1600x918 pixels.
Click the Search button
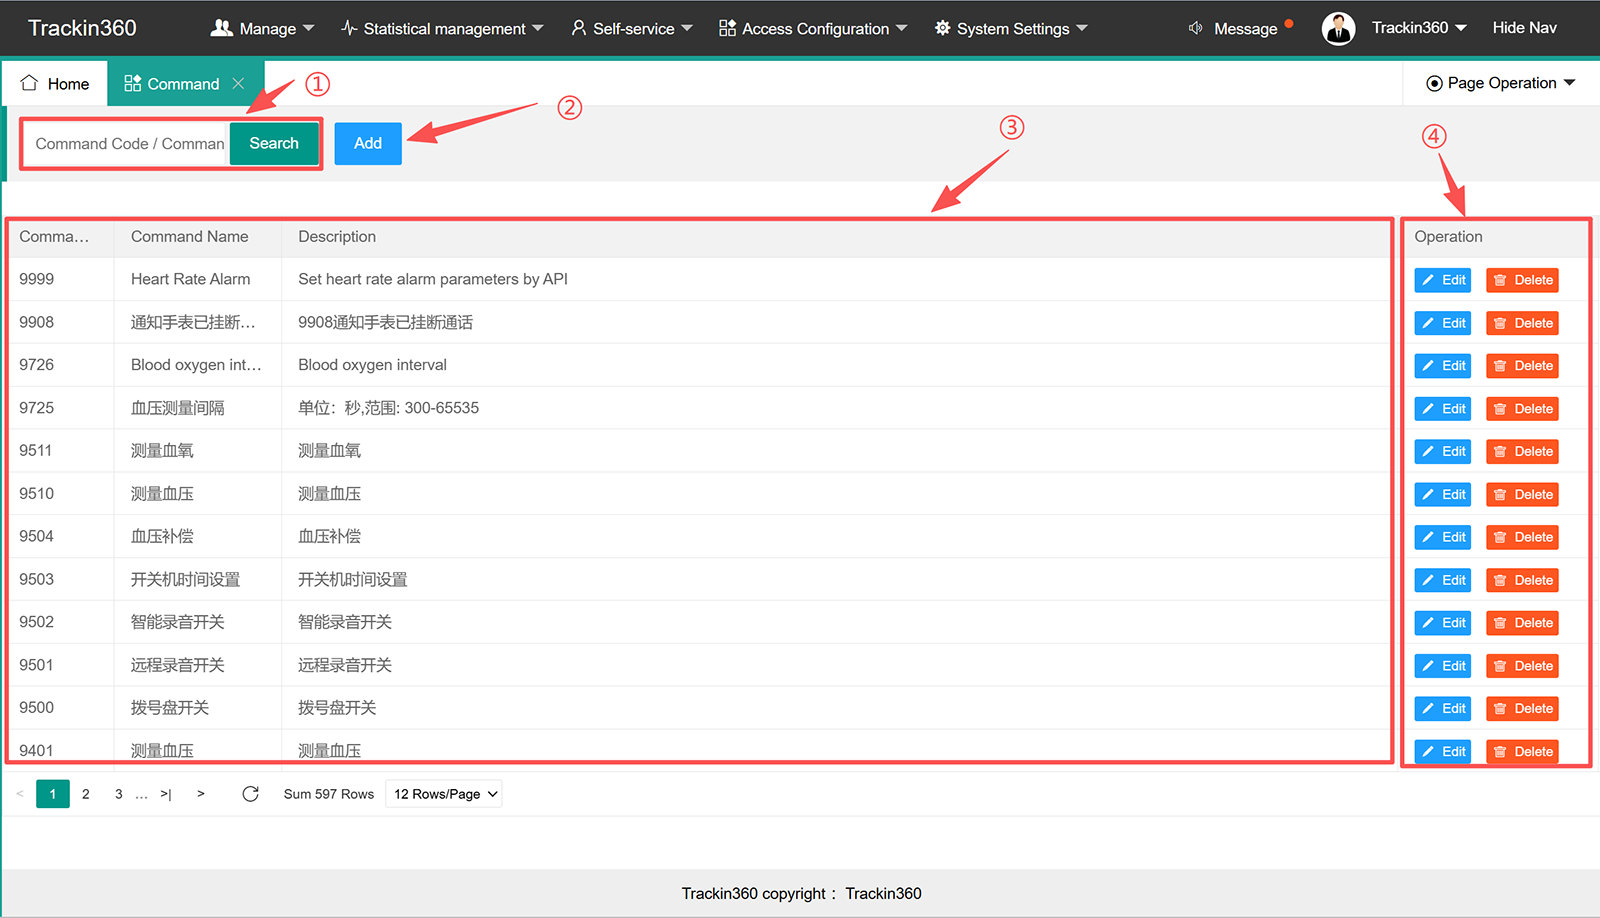[274, 144]
